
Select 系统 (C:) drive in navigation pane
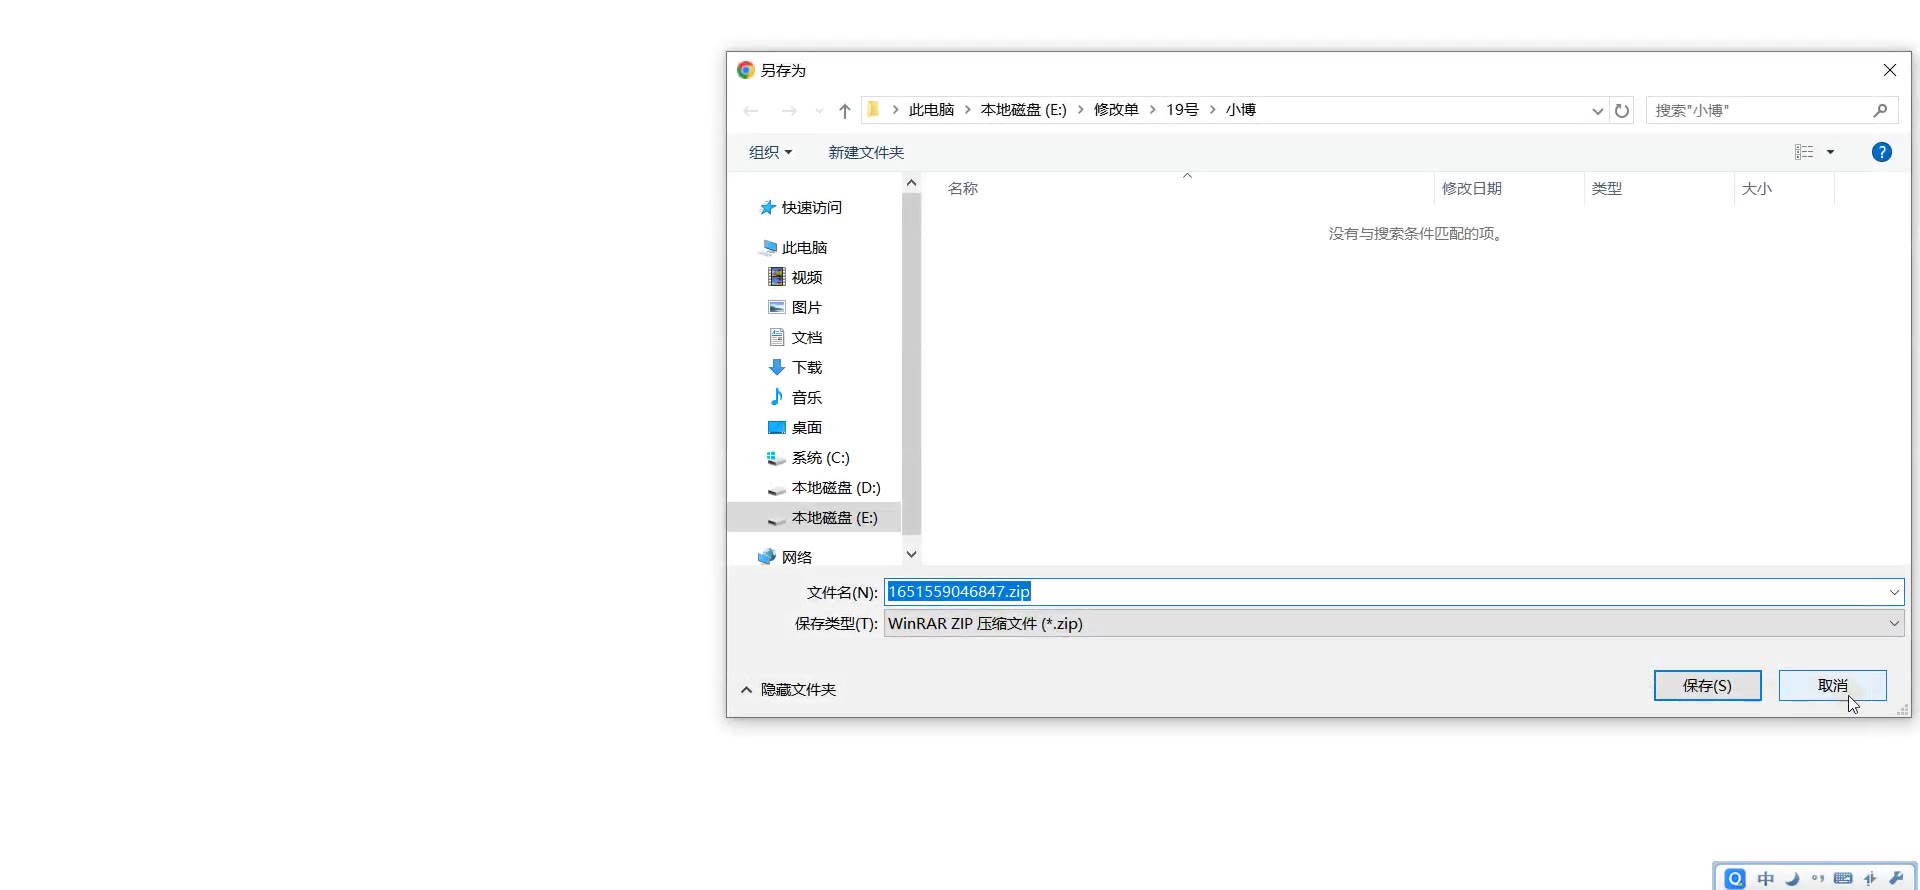808,457
